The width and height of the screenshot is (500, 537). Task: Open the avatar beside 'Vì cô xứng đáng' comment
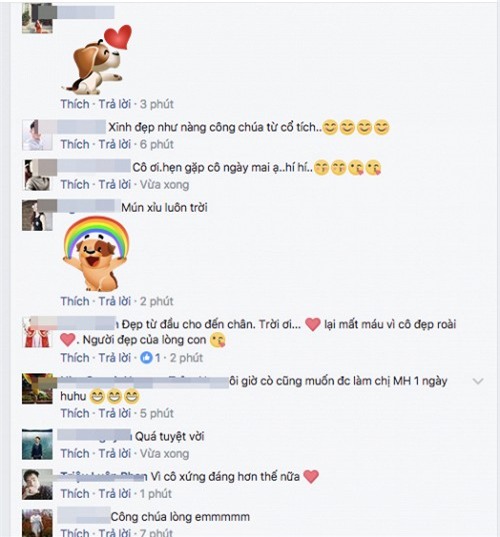coord(37,484)
